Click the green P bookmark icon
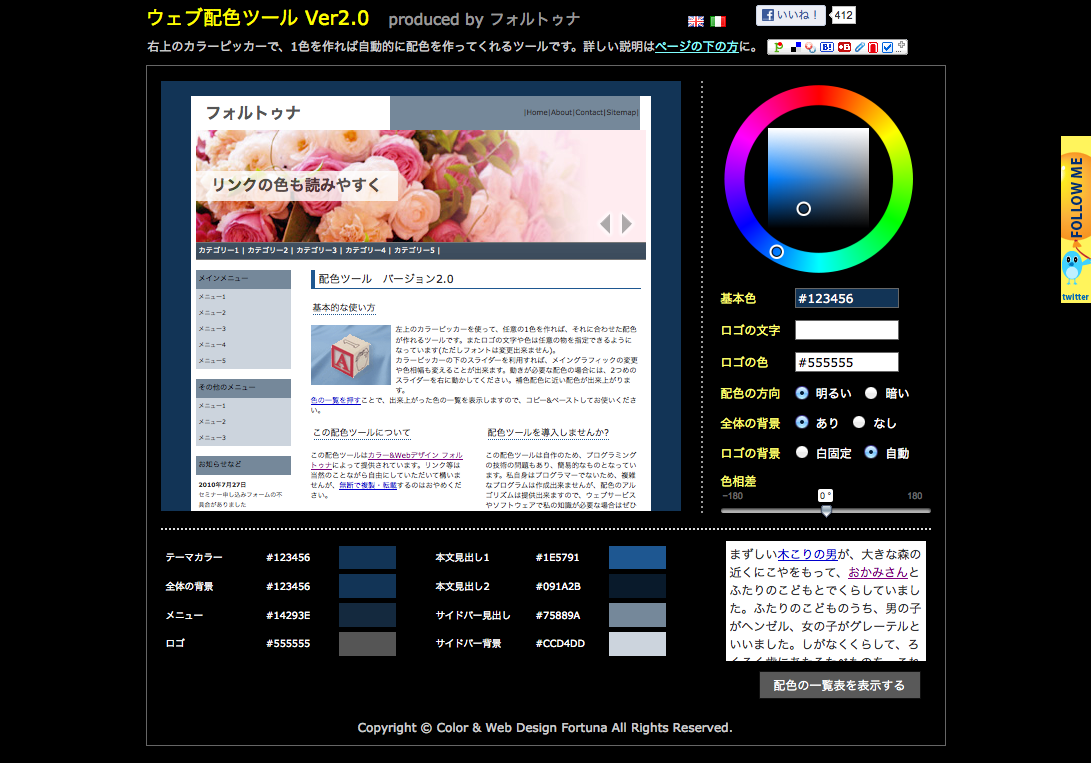This screenshot has width=1091, height=763. click(779, 47)
